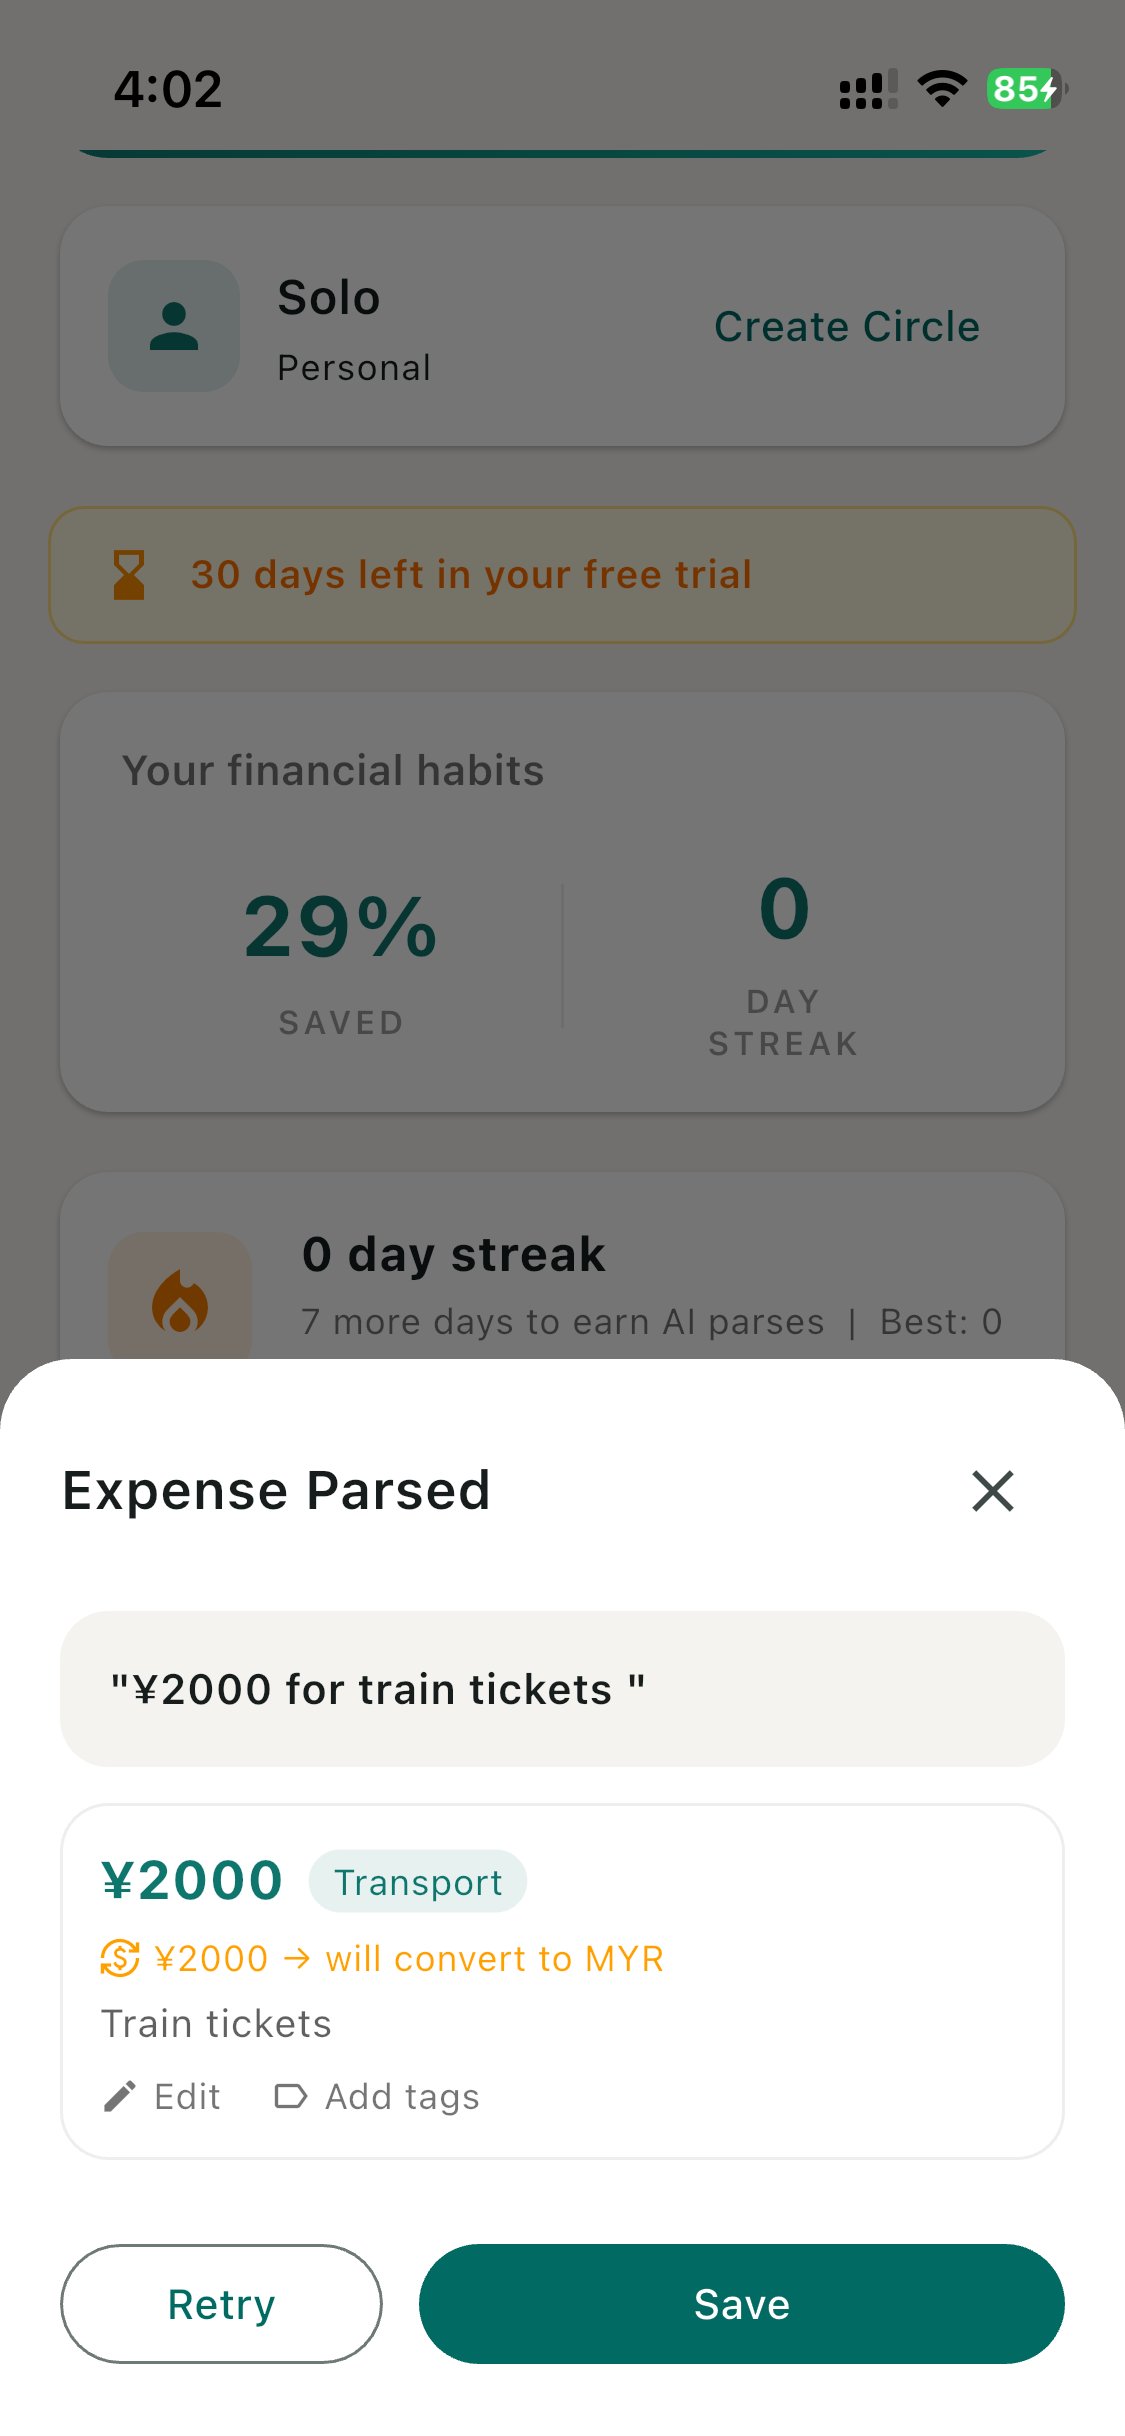Image resolution: width=1125 pixels, height=2436 pixels.
Task: Tap the 29% saved statistic
Action: [x=340, y=928]
